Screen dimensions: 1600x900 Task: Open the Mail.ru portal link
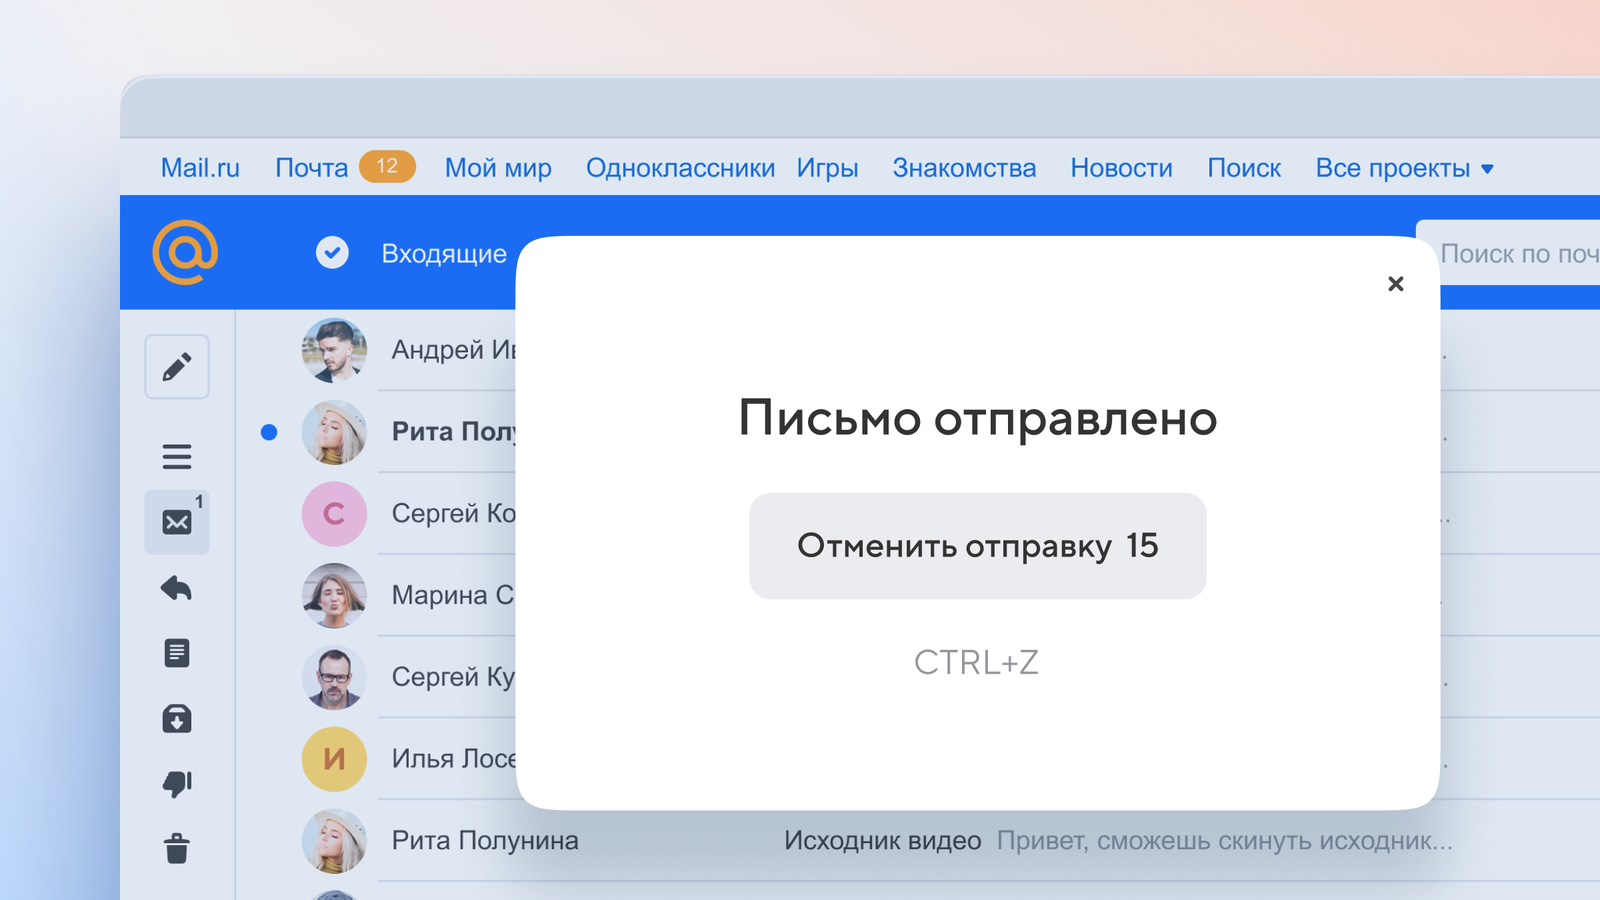click(x=200, y=168)
